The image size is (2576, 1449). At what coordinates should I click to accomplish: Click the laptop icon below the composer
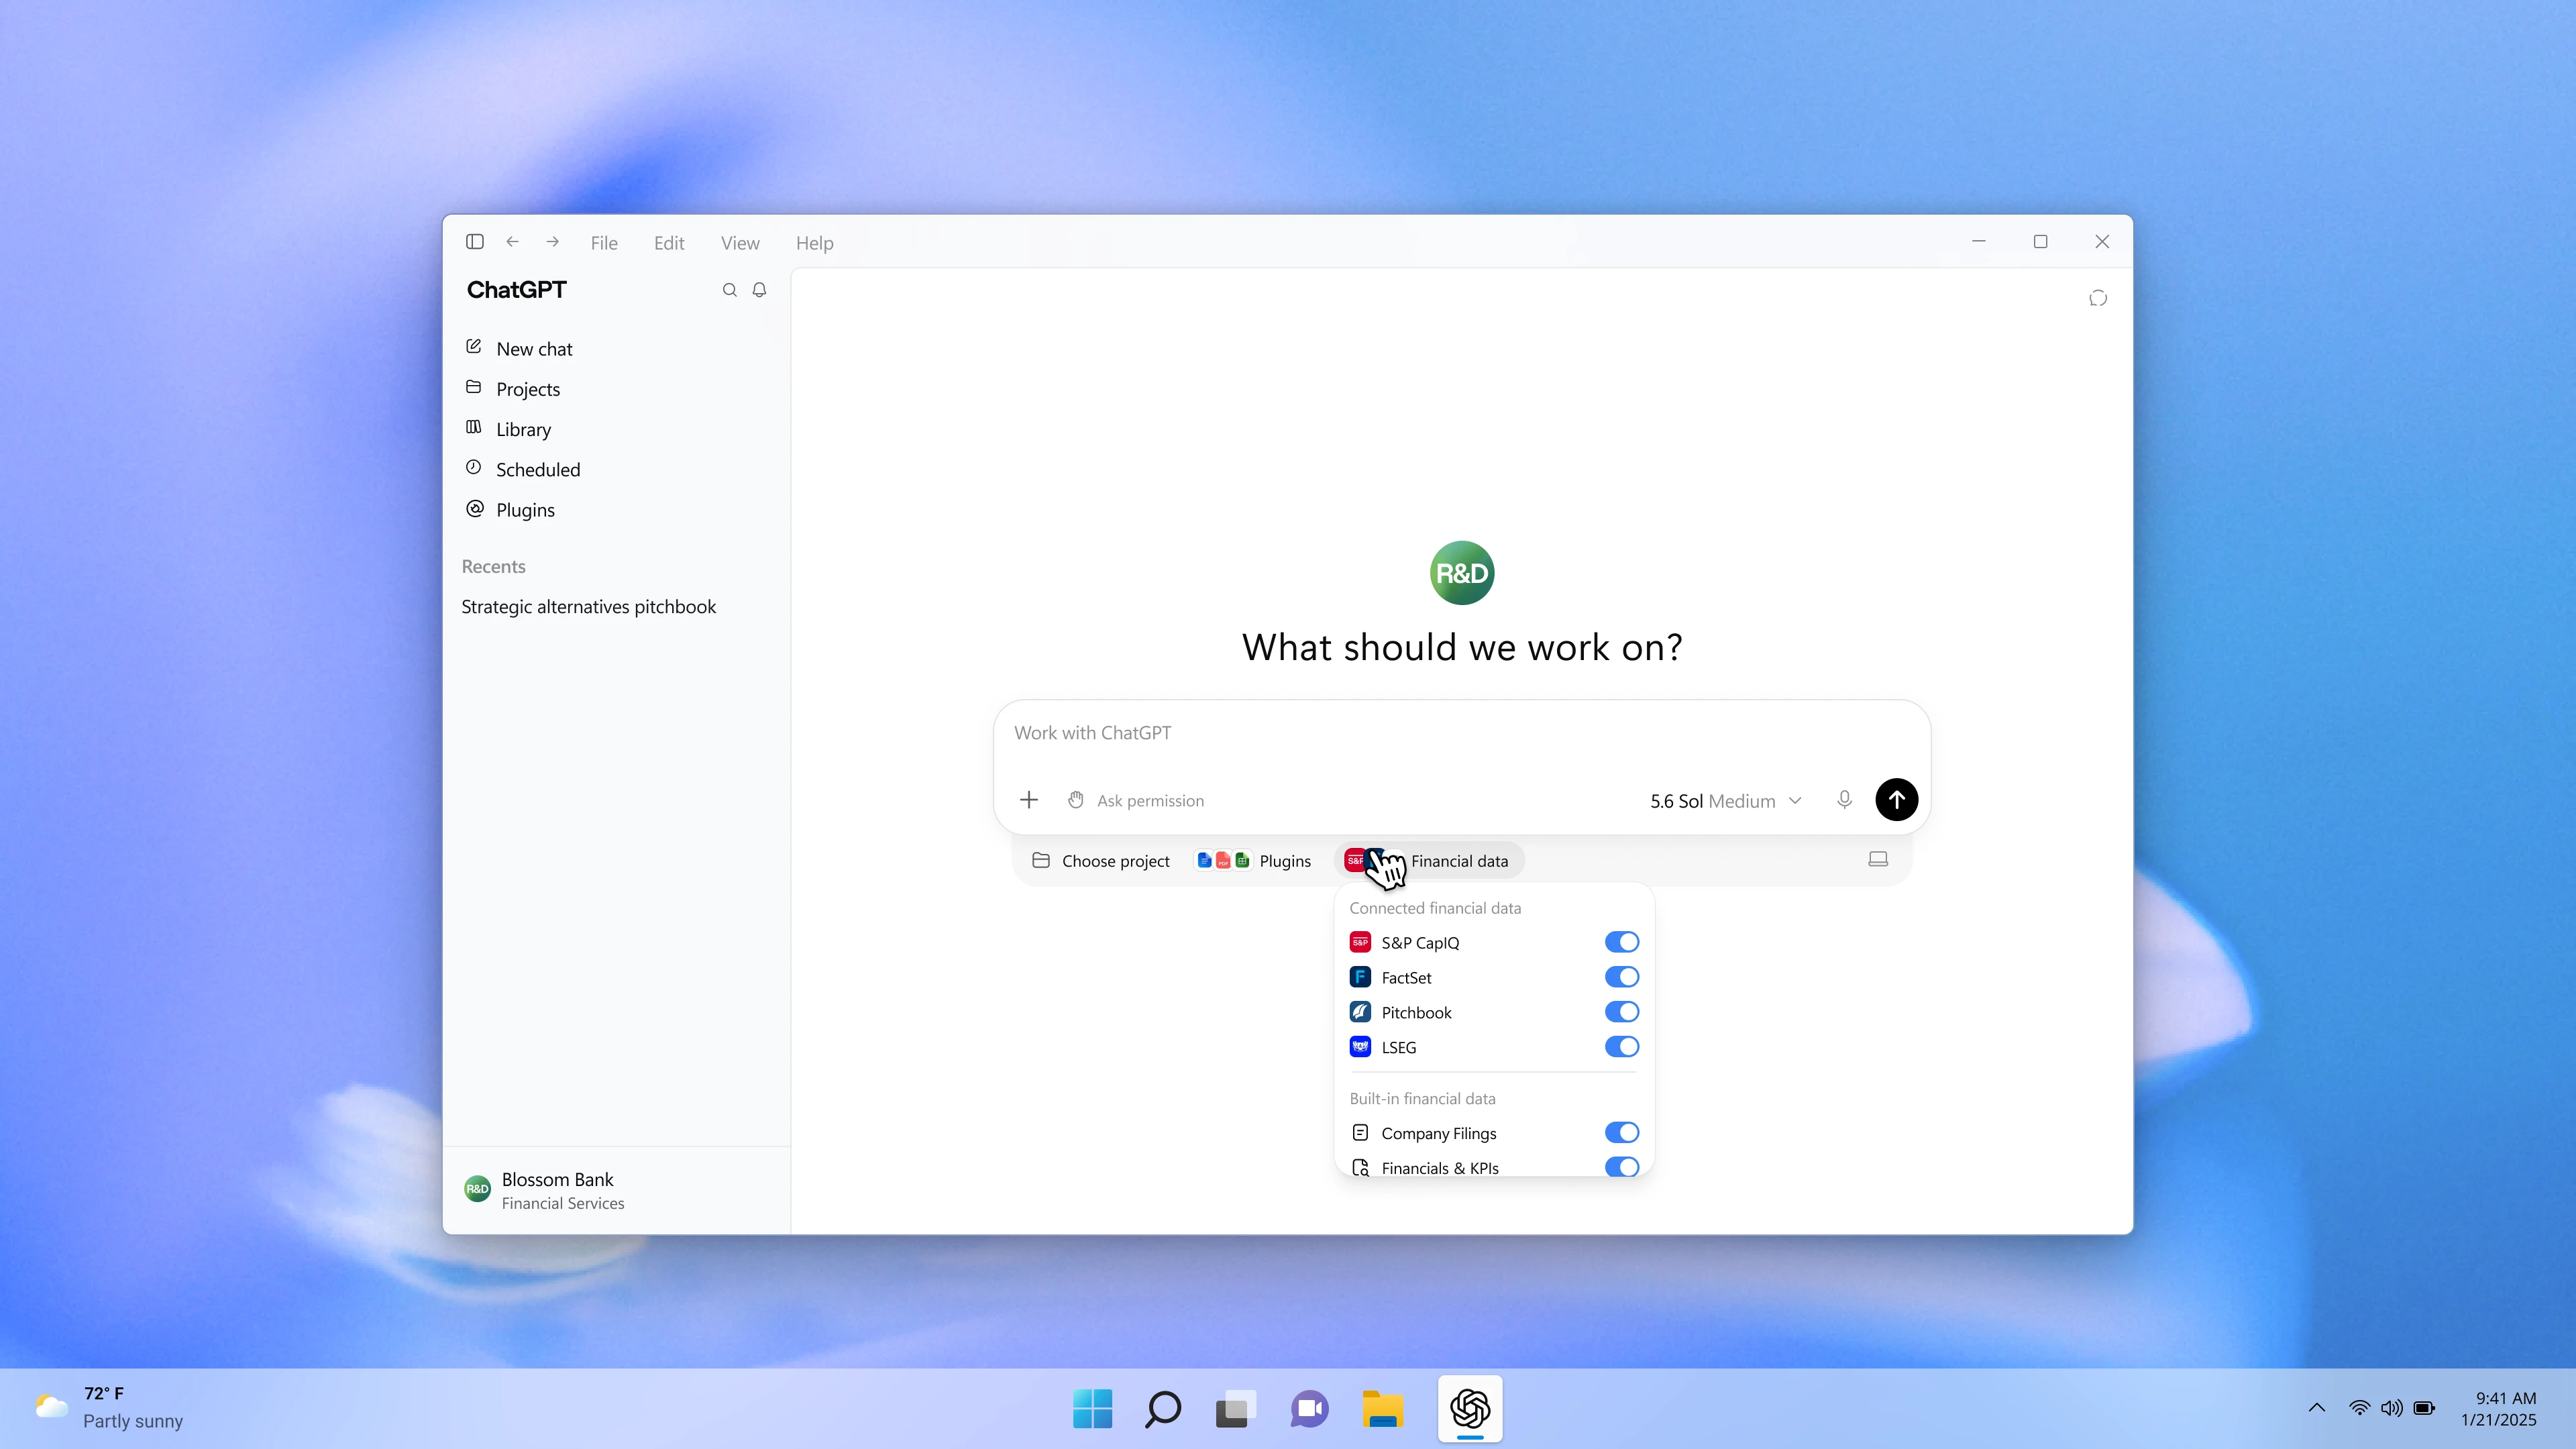(1878, 860)
